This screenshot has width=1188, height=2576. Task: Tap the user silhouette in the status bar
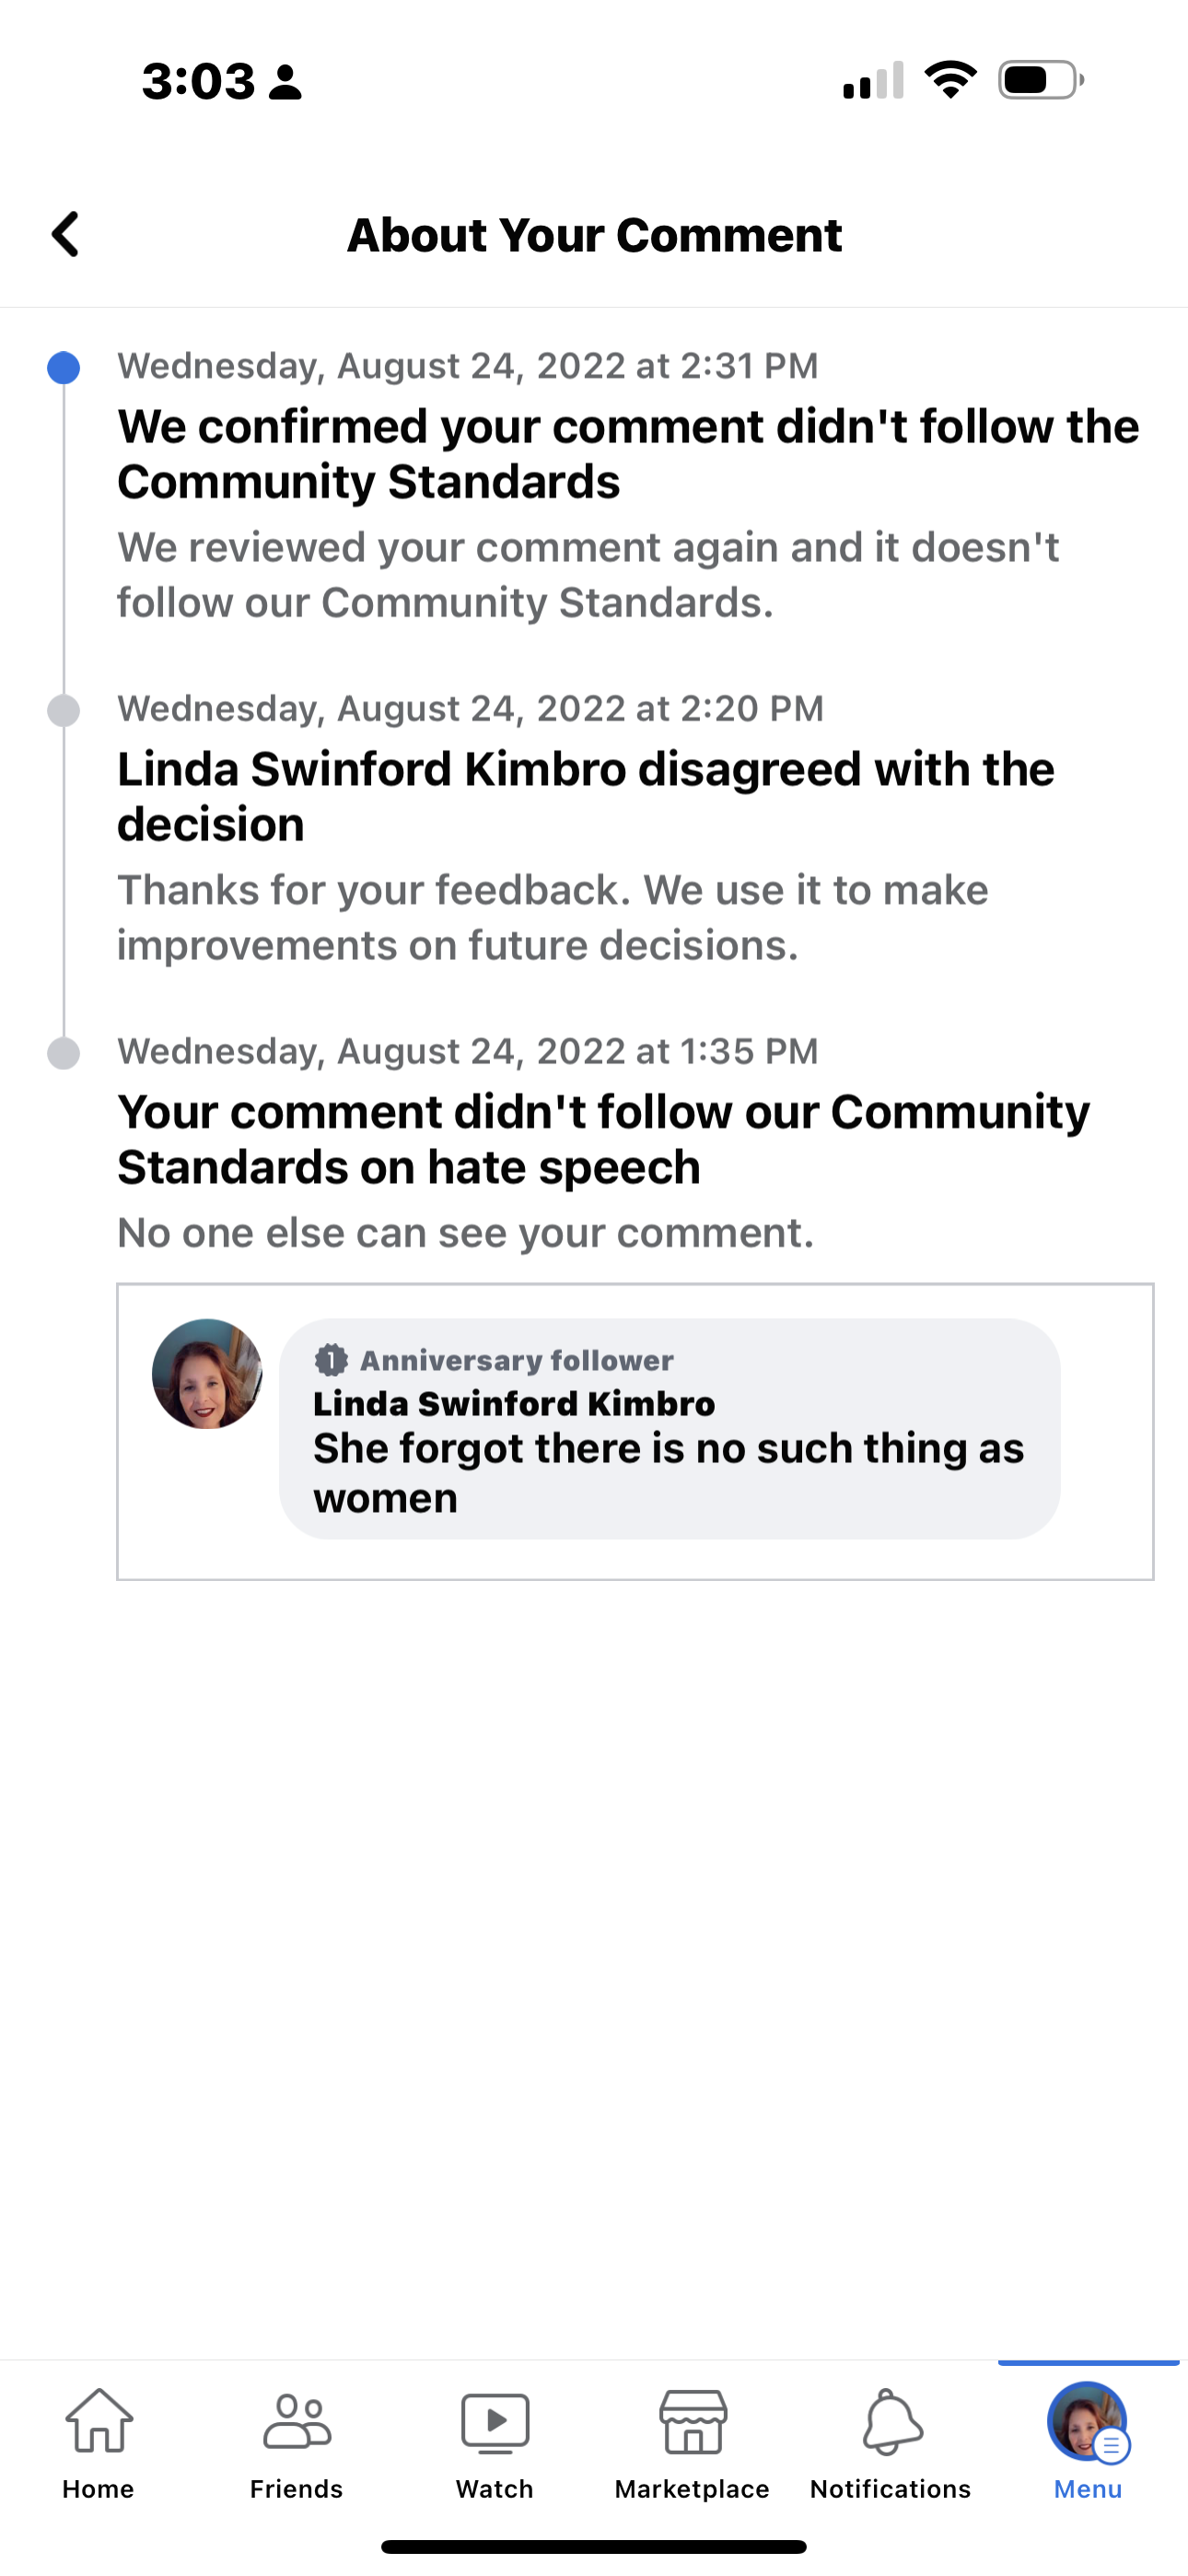(287, 82)
